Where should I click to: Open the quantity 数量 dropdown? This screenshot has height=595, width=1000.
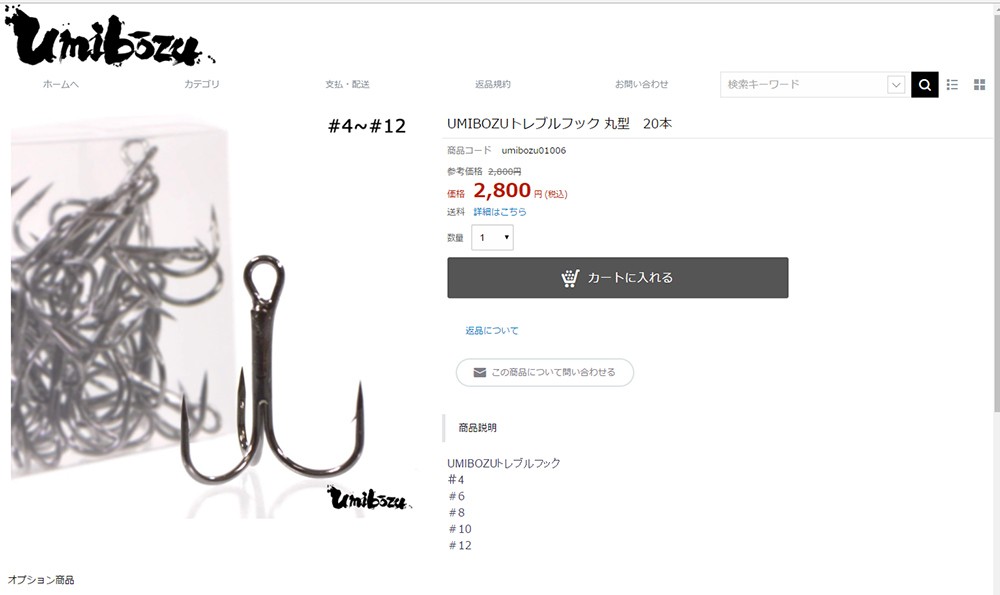[x=492, y=237]
